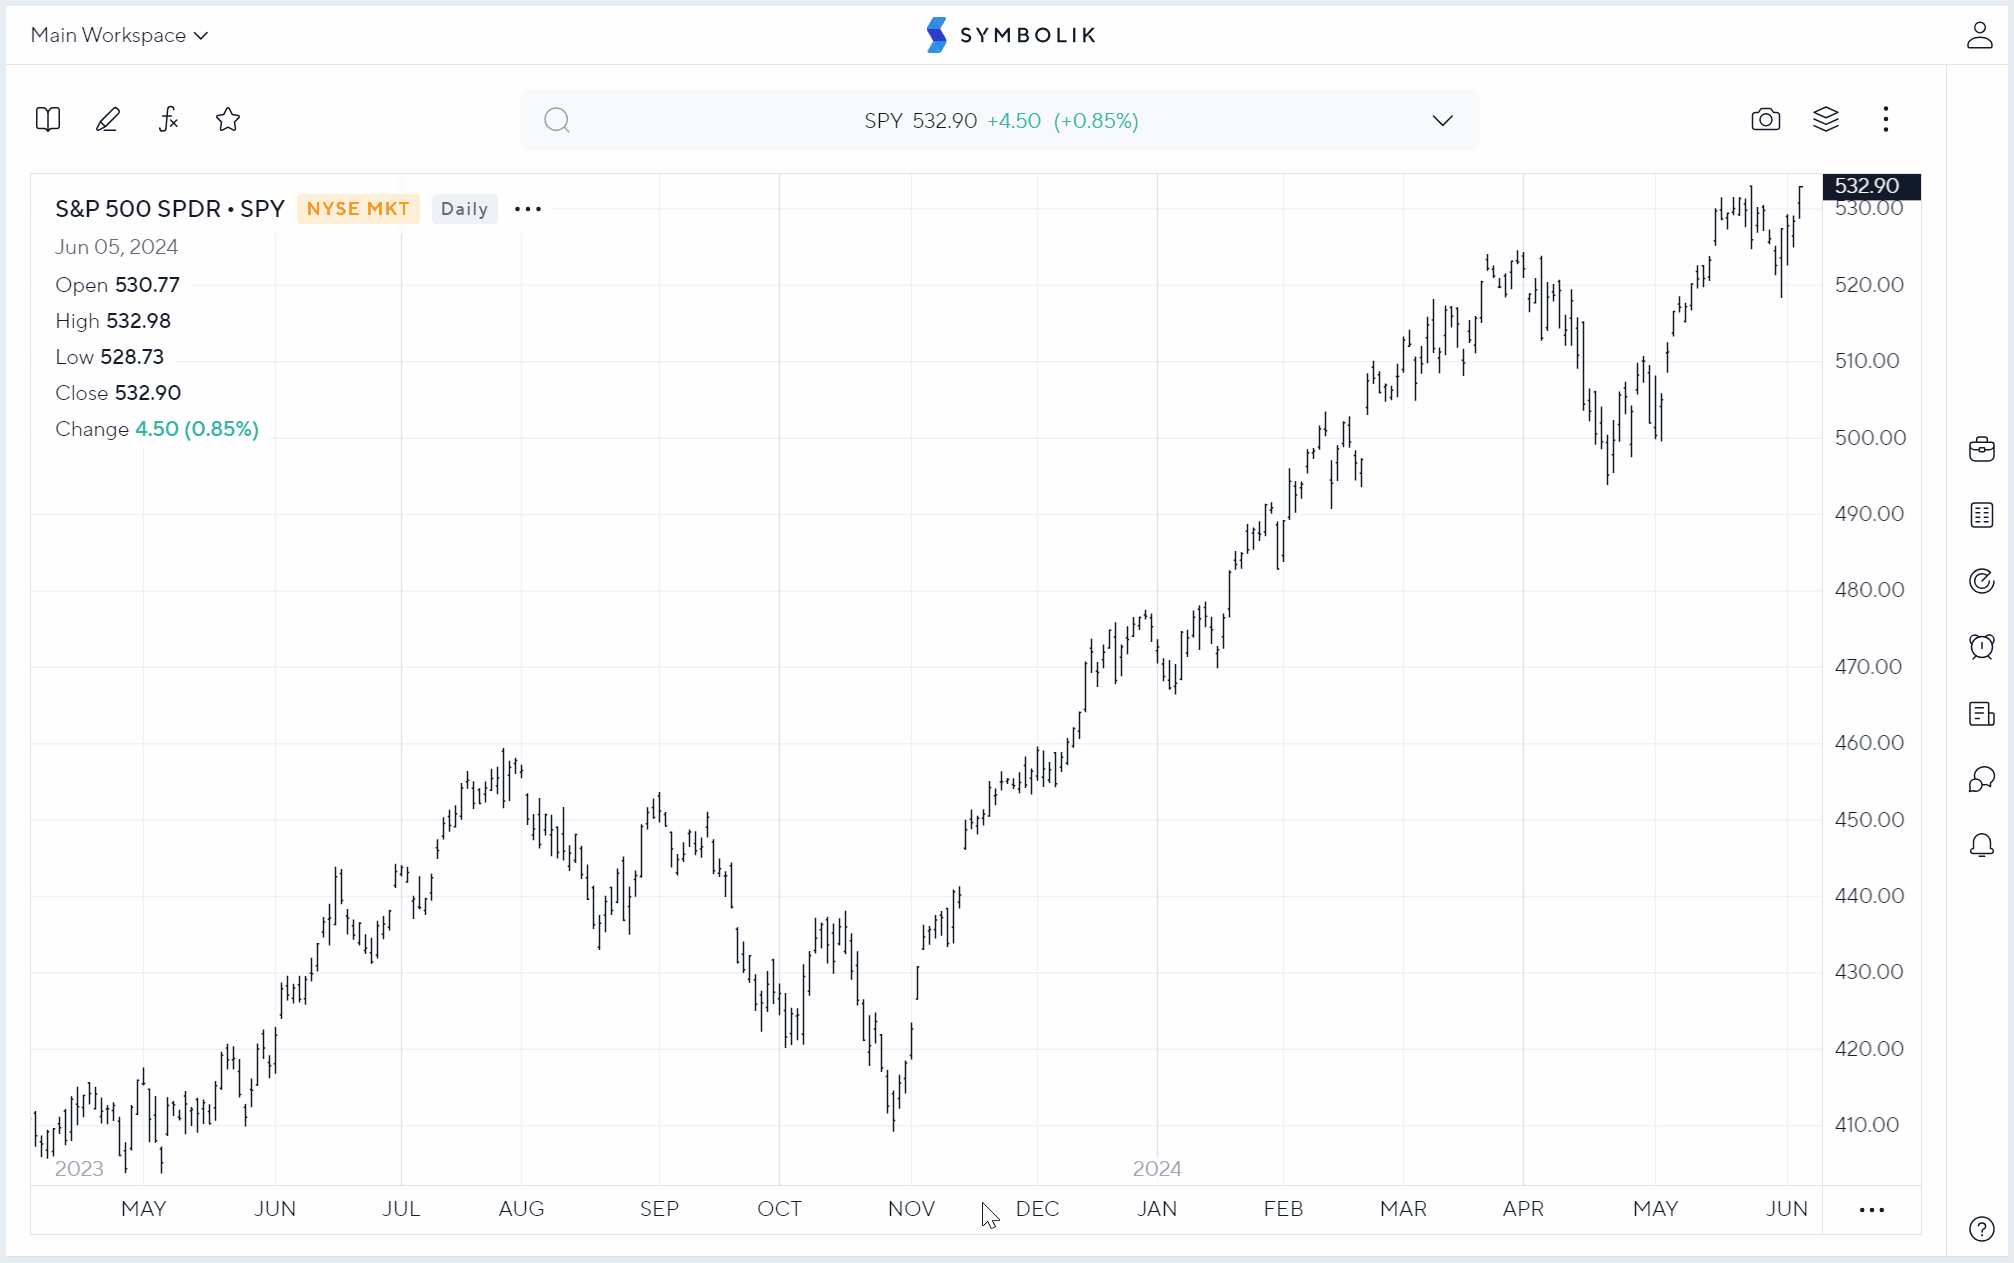Open the briefcase portfolio sidebar icon
Image resolution: width=2014 pixels, height=1263 pixels.
1982,449
